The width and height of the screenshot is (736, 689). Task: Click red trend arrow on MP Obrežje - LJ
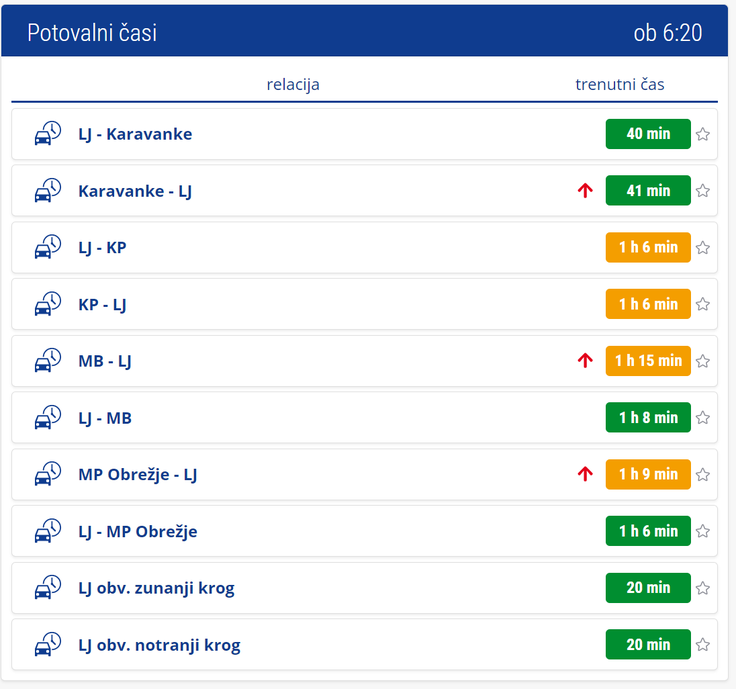click(585, 474)
